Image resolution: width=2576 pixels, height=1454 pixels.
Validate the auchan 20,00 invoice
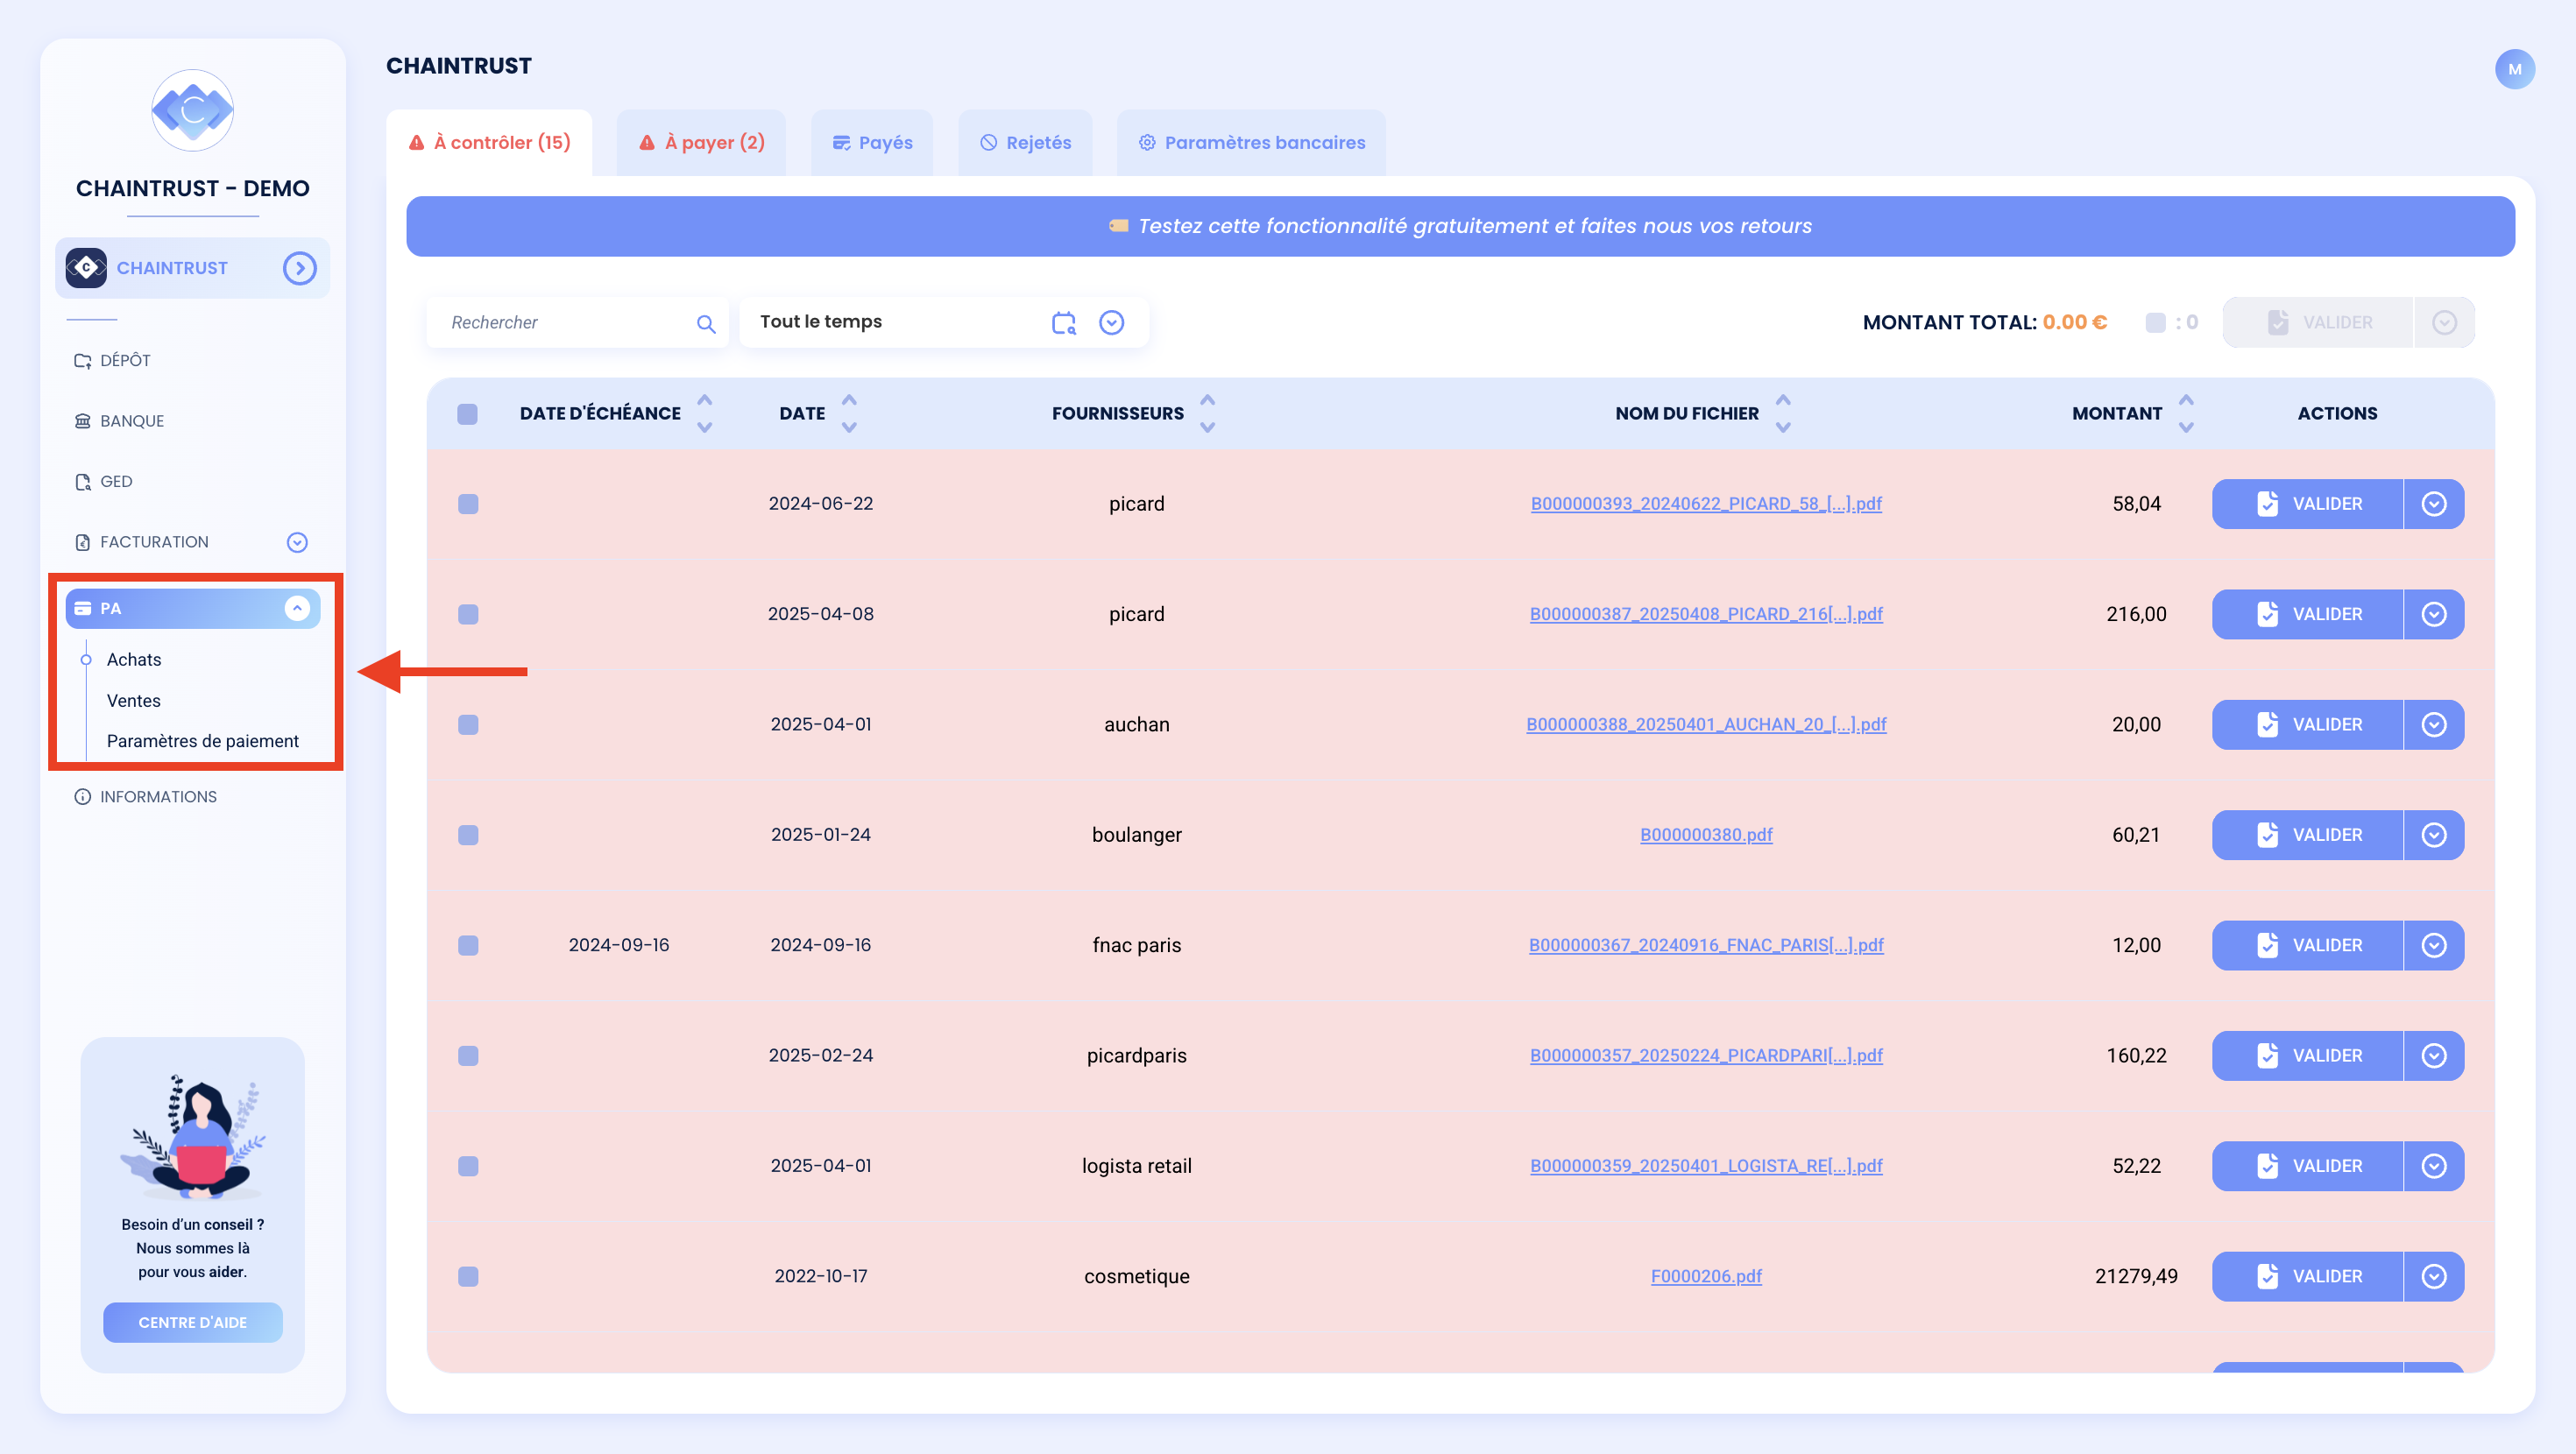coord(2308,725)
